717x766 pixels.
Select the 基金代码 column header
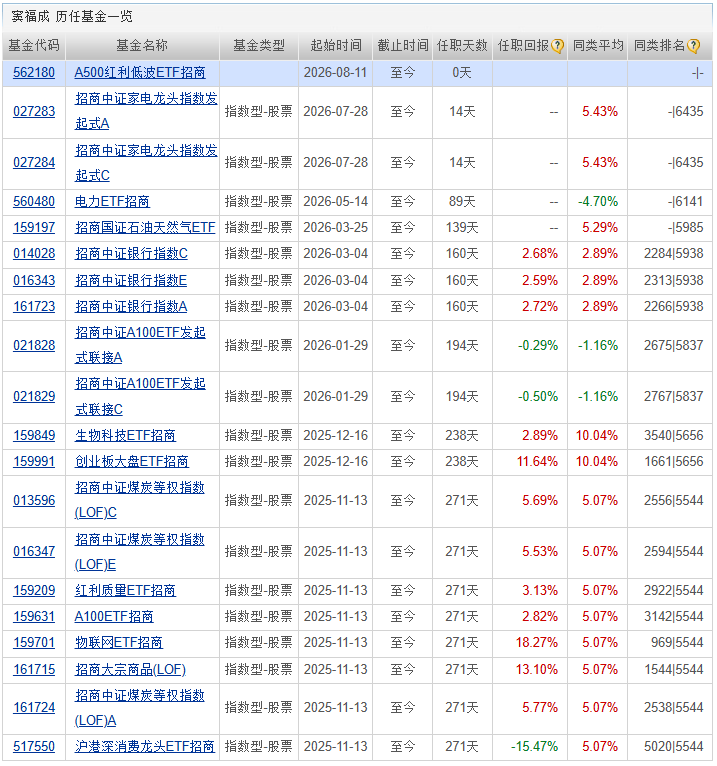[34, 46]
